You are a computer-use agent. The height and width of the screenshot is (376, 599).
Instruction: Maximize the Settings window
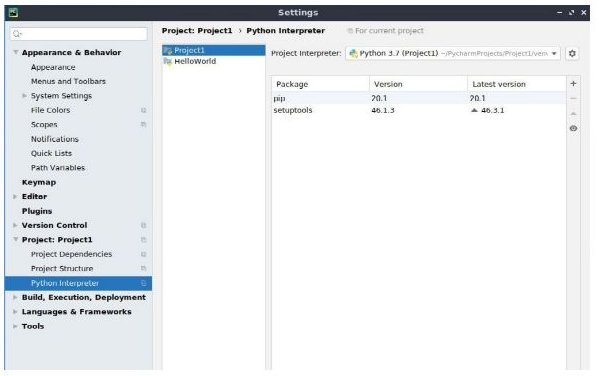[x=571, y=13]
